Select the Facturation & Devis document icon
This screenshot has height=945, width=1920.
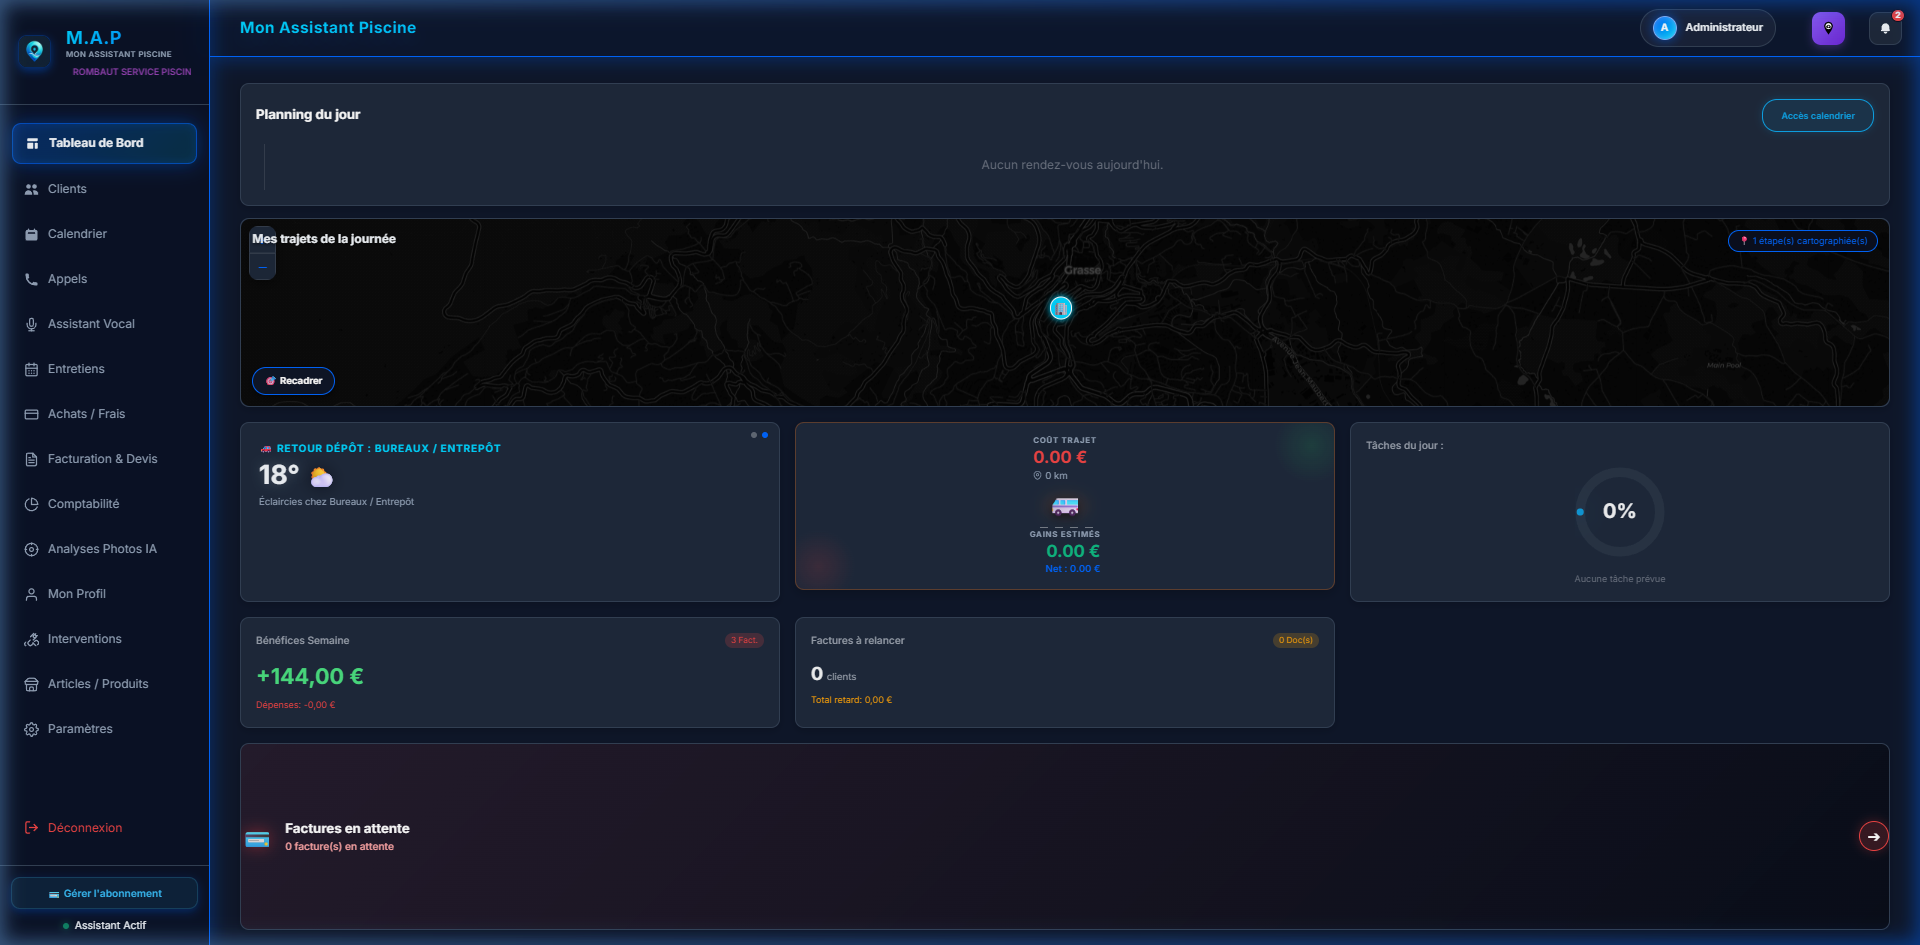tap(33, 459)
